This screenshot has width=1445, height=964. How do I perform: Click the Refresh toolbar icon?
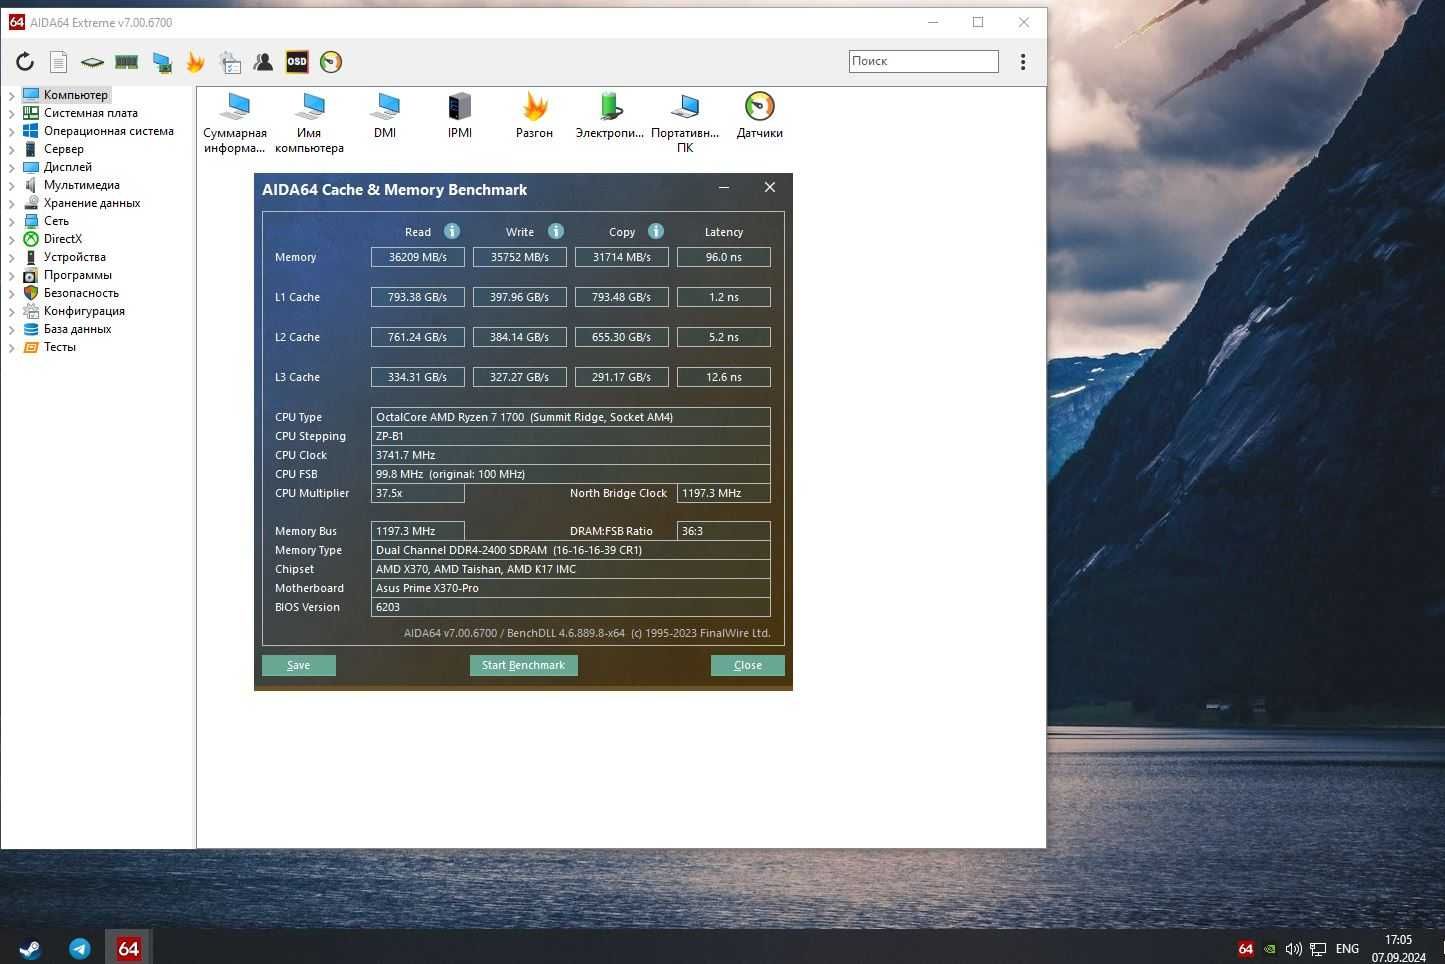pos(25,62)
